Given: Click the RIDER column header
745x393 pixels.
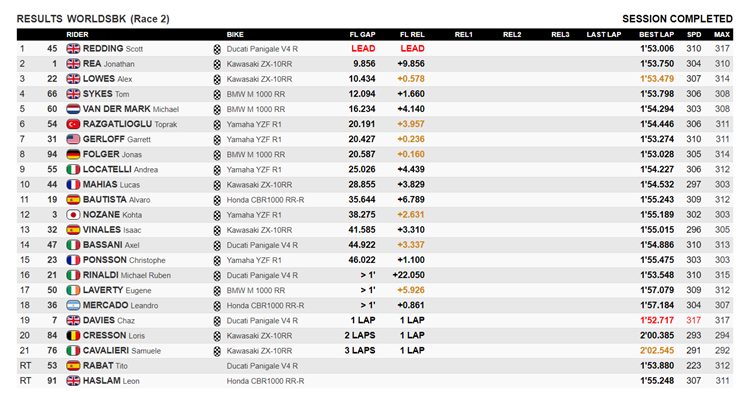Looking at the screenshot, I should click(77, 34).
